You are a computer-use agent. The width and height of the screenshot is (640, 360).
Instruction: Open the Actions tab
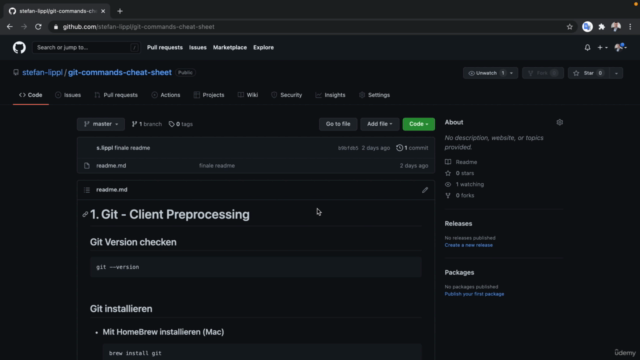(x=166, y=95)
